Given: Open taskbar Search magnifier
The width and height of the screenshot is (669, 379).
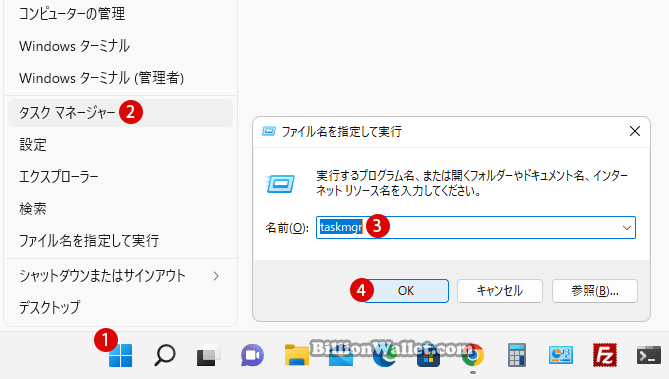Looking at the screenshot, I should [165, 355].
